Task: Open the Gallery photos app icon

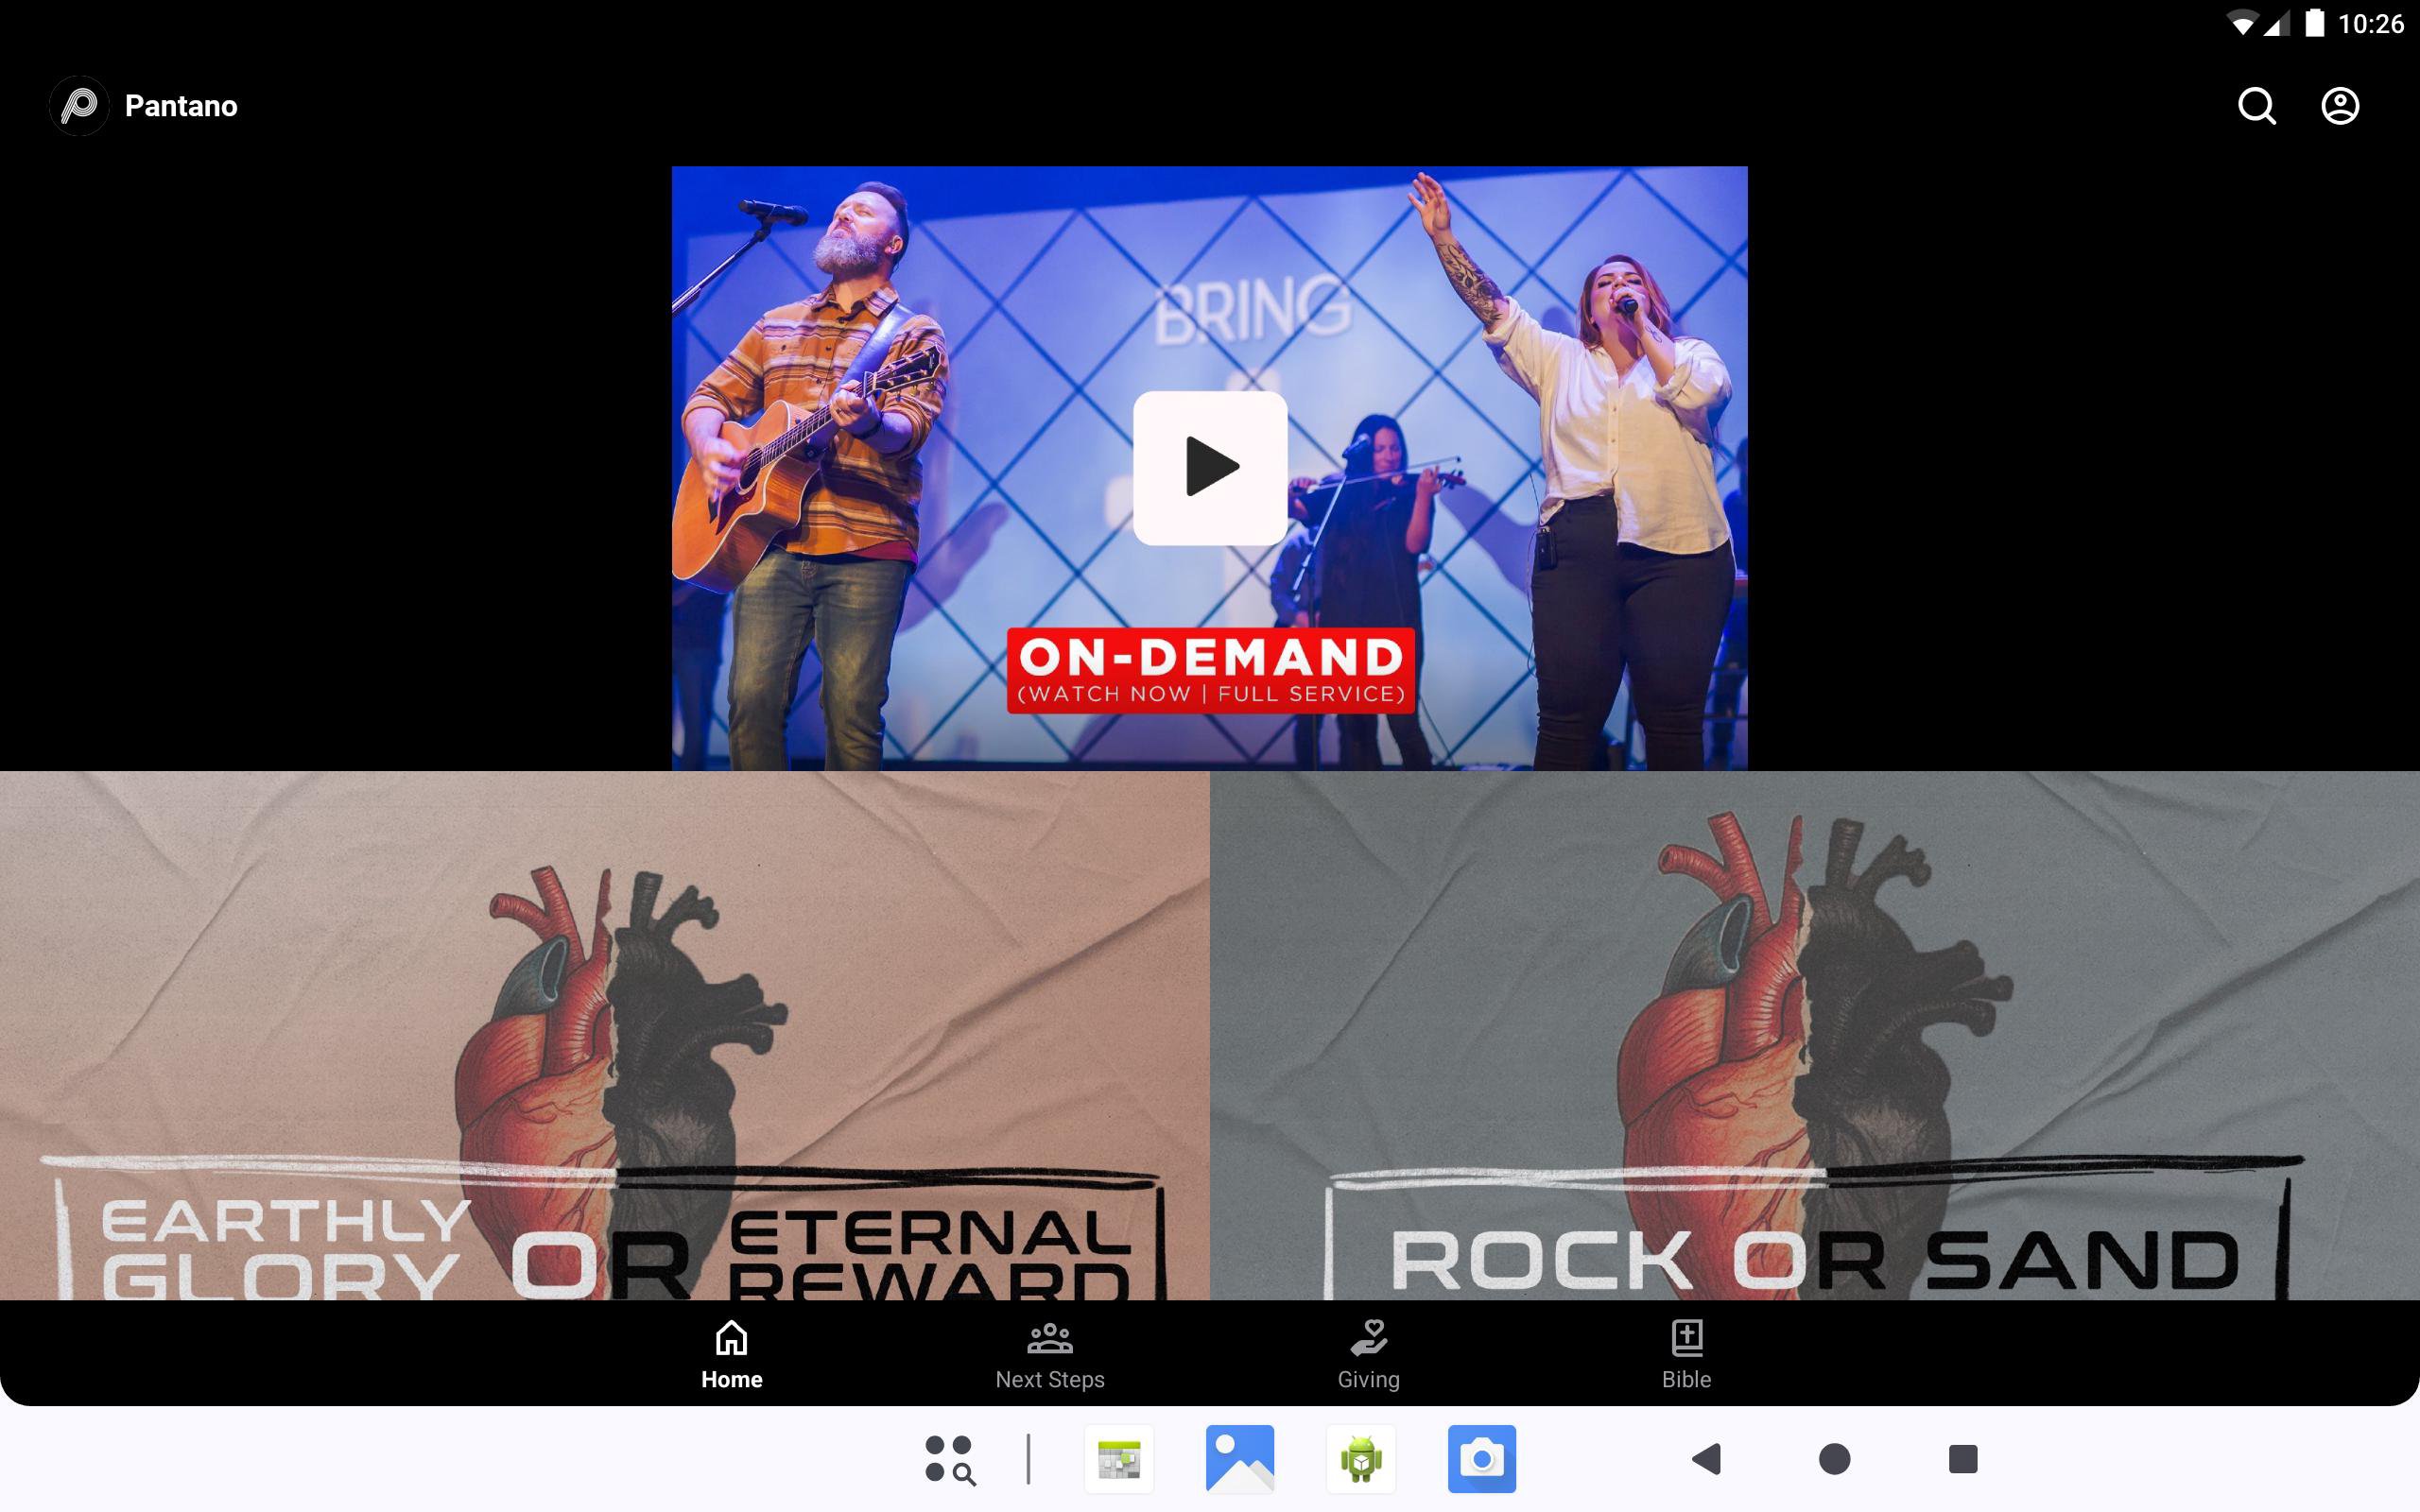Action: [1240, 1459]
